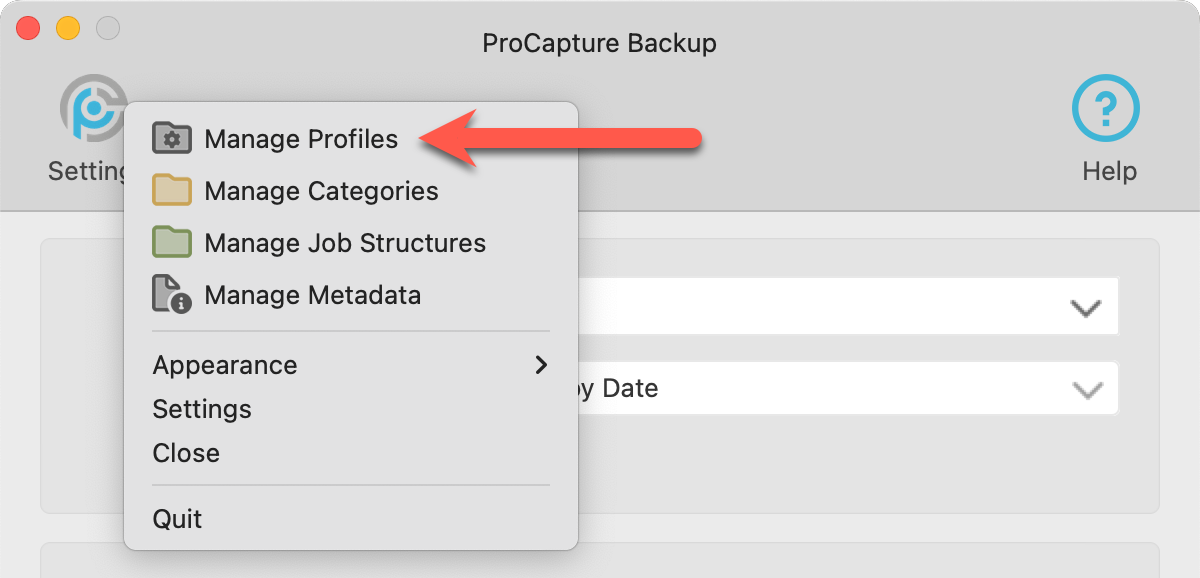Click the tan Manage Categories folder icon
Screen dimensions: 1200x578
pos(172,190)
